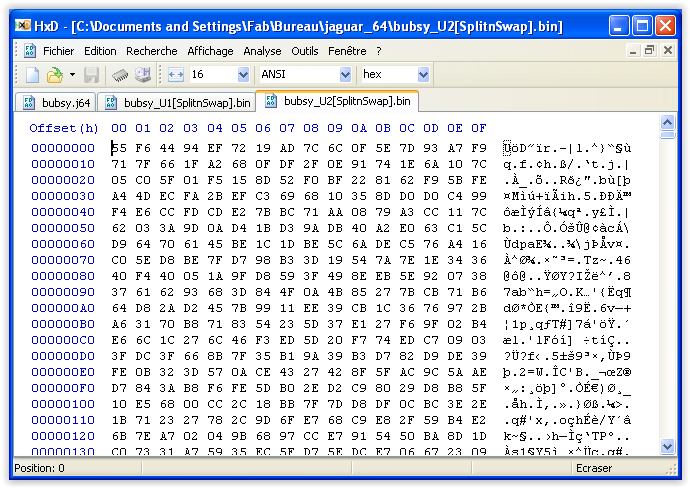
Task: Click the New file toolbar icon
Action: (32, 75)
